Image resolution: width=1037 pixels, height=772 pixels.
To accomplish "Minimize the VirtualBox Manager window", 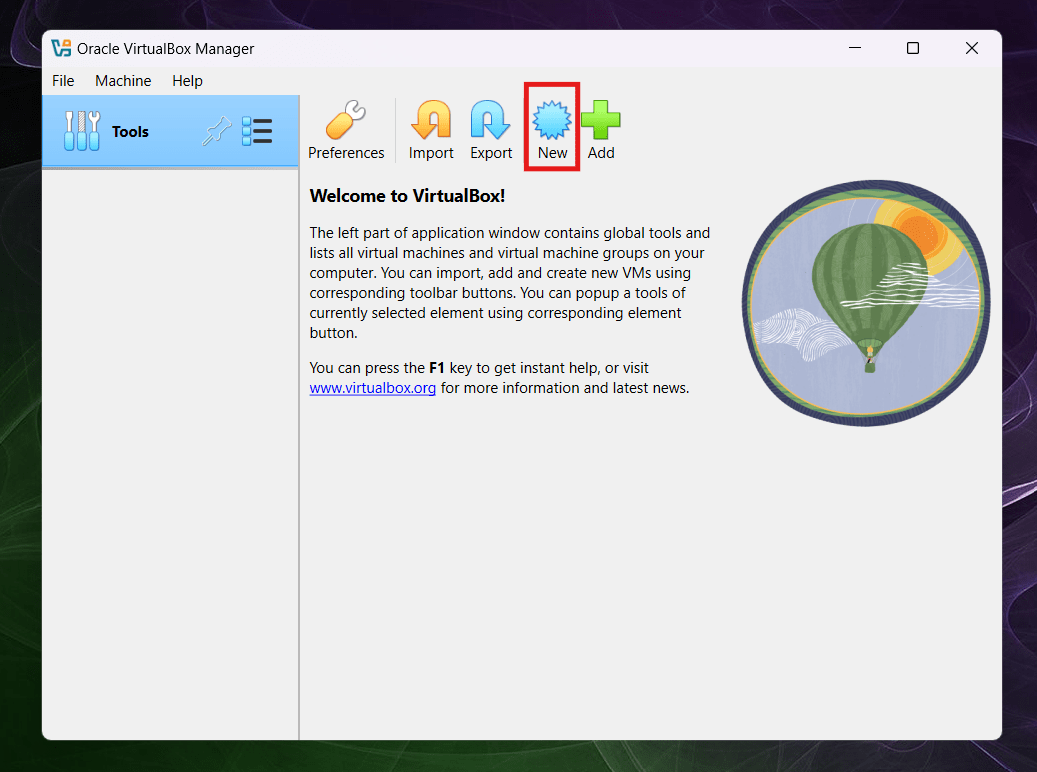I will tap(854, 48).
